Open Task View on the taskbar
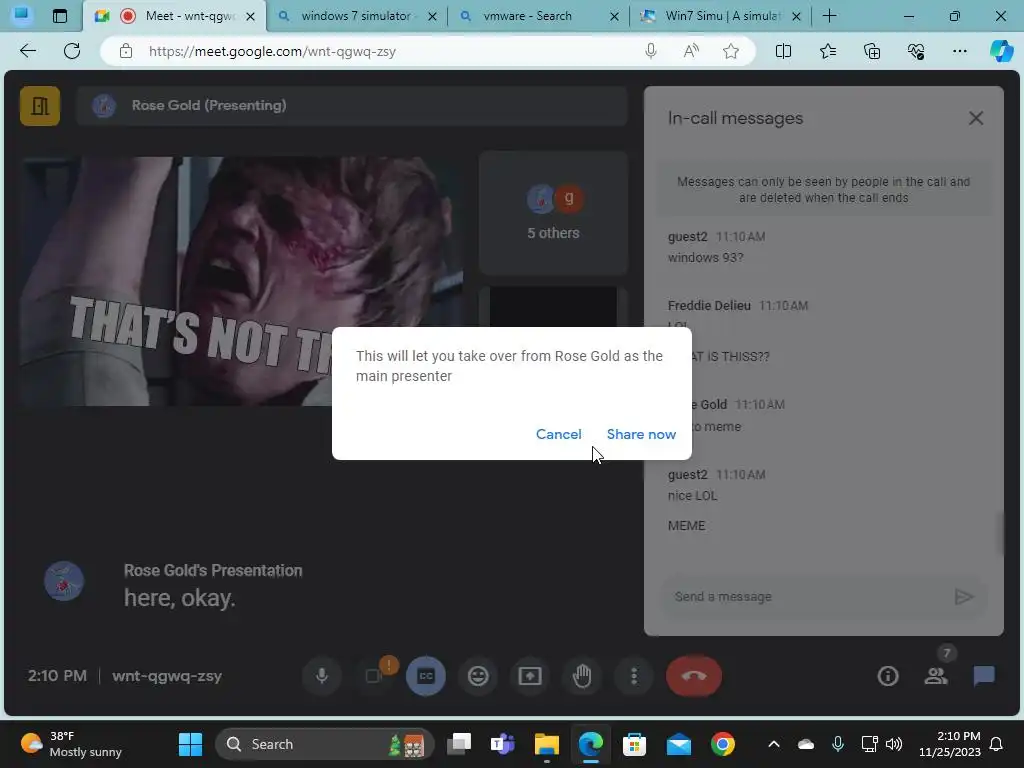 click(x=458, y=744)
